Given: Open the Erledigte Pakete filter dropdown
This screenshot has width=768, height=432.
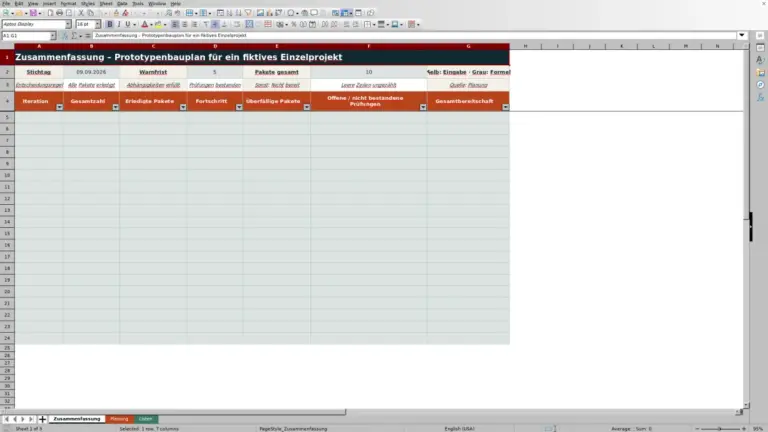Looking at the screenshot, I should click(x=183, y=107).
